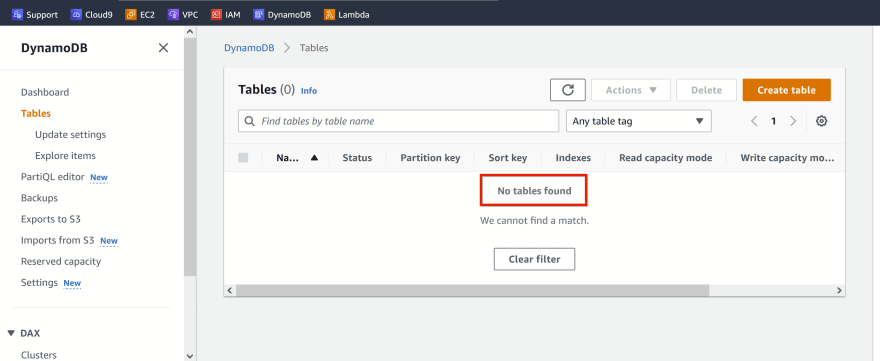Click page number 1 in pagination
This screenshot has width=880, height=361.
point(773,121)
